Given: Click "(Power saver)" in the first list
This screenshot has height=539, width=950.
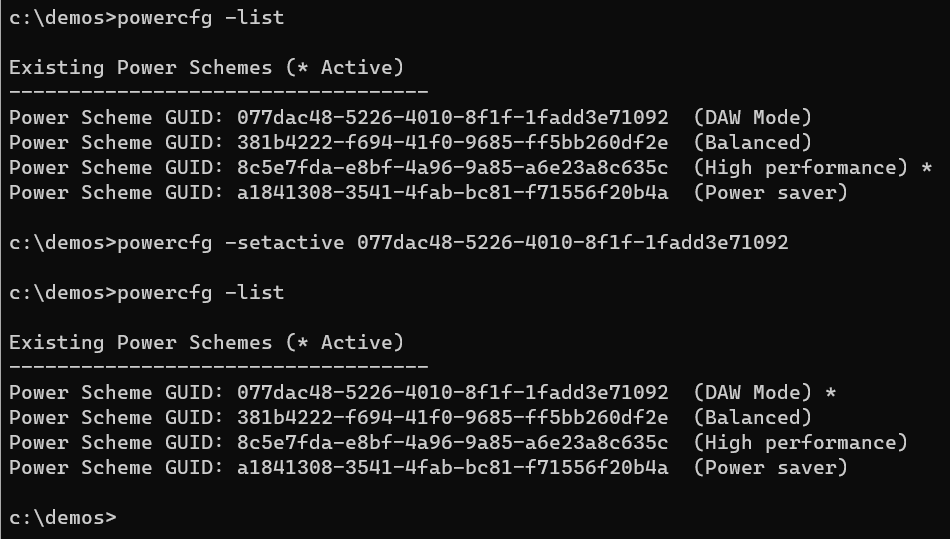Looking at the screenshot, I should [770, 192].
